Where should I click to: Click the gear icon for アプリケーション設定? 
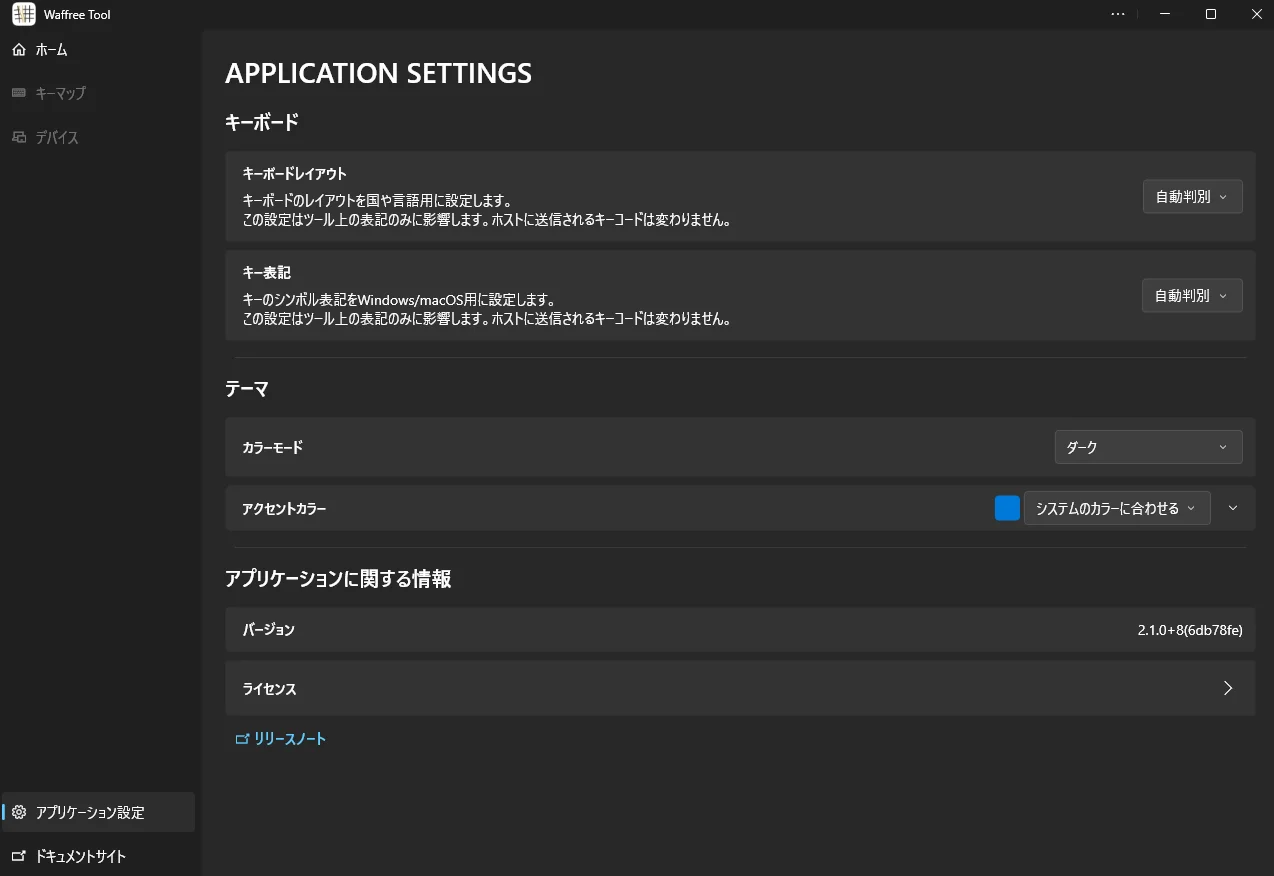[x=19, y=812]
